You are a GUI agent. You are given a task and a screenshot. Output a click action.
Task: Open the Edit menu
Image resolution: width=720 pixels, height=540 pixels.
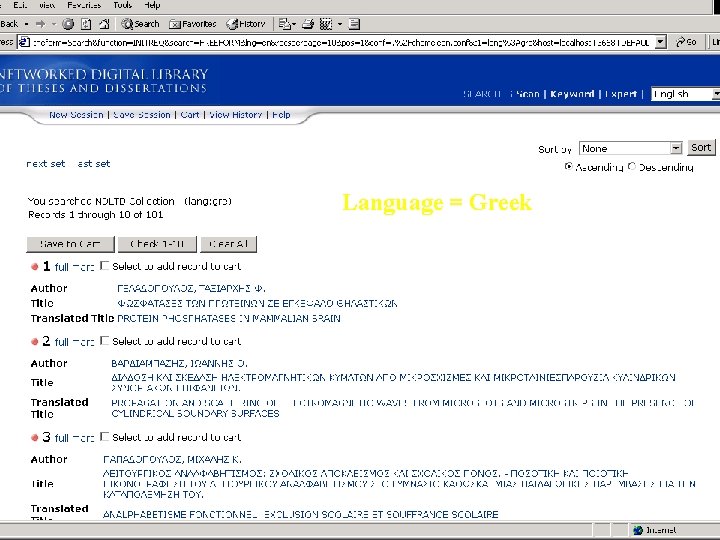pyautogui.click(x=20, y=6)
